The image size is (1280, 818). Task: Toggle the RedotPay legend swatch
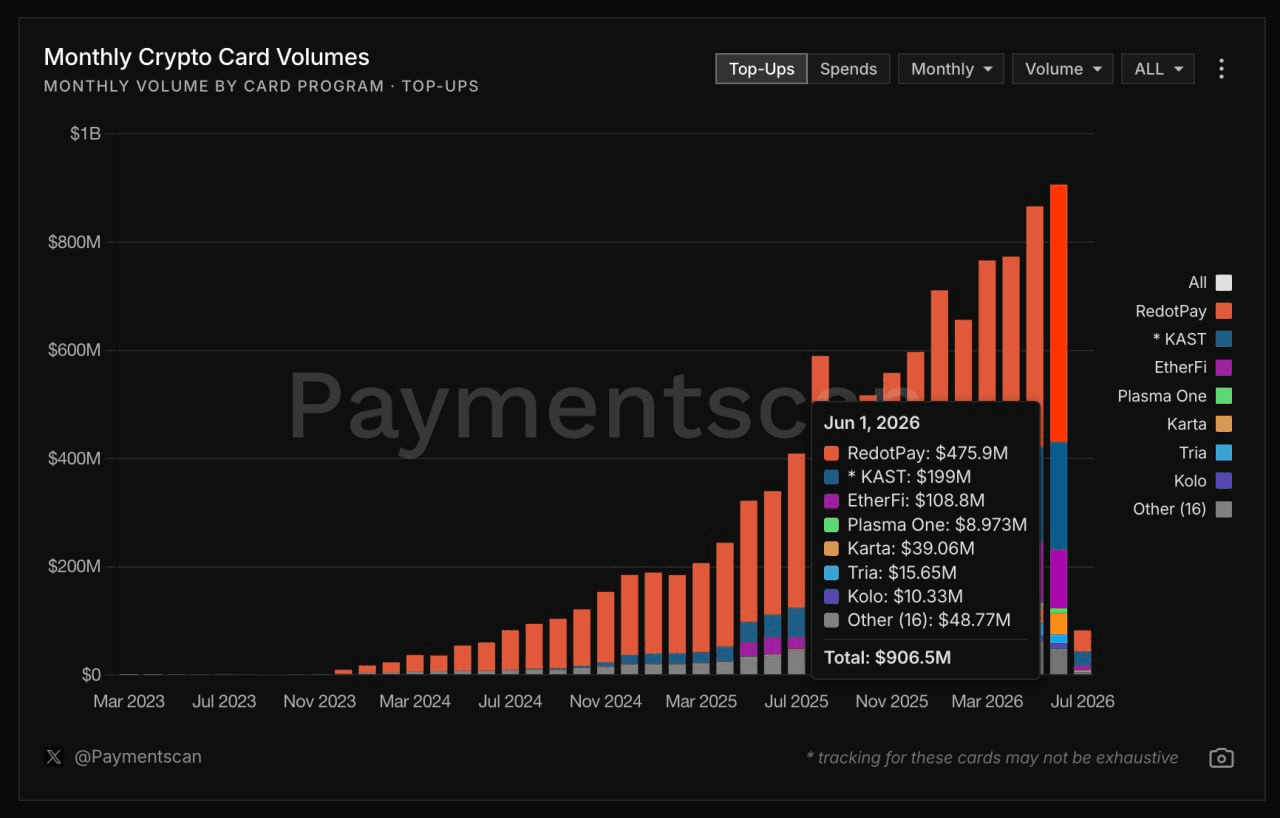coord(1224,311)
